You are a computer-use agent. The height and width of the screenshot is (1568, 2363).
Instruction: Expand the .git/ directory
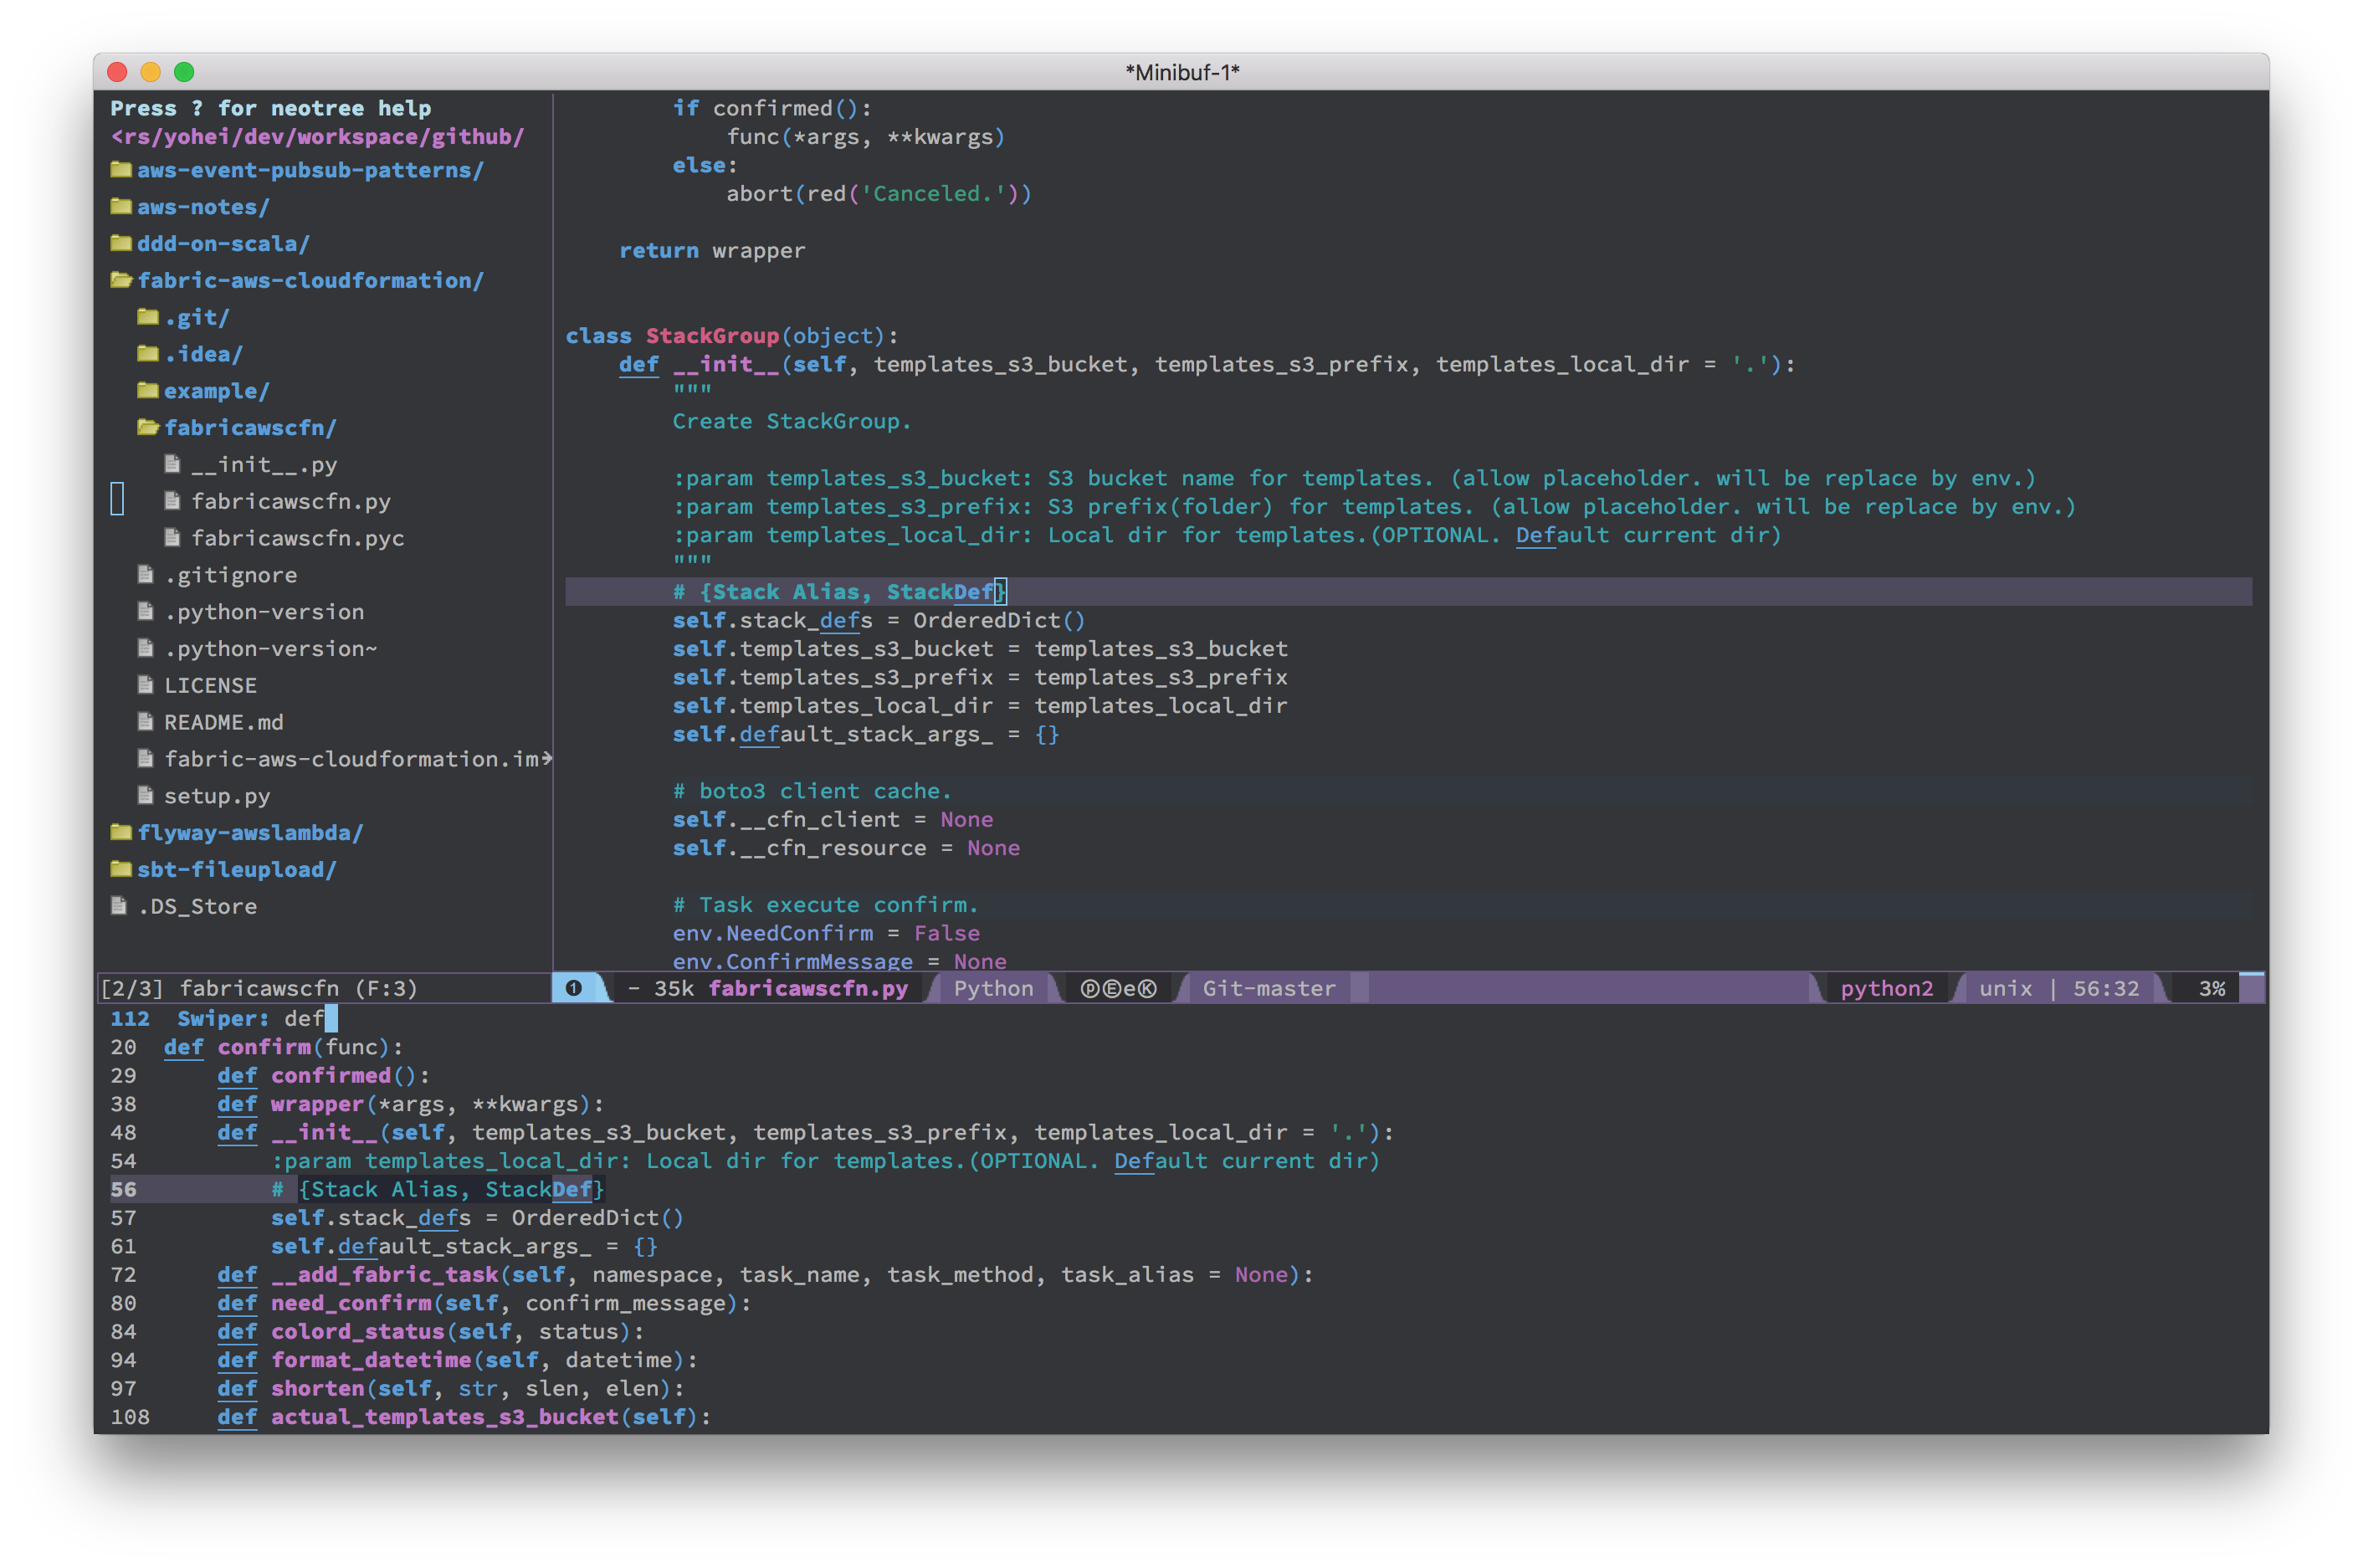pos(197,317)
